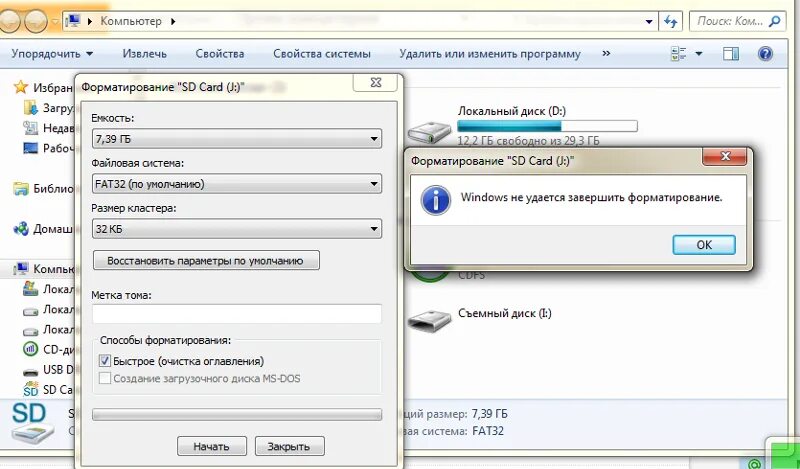
Task: Click the SD Card icon in sidebar
Action: click(31, 389)
